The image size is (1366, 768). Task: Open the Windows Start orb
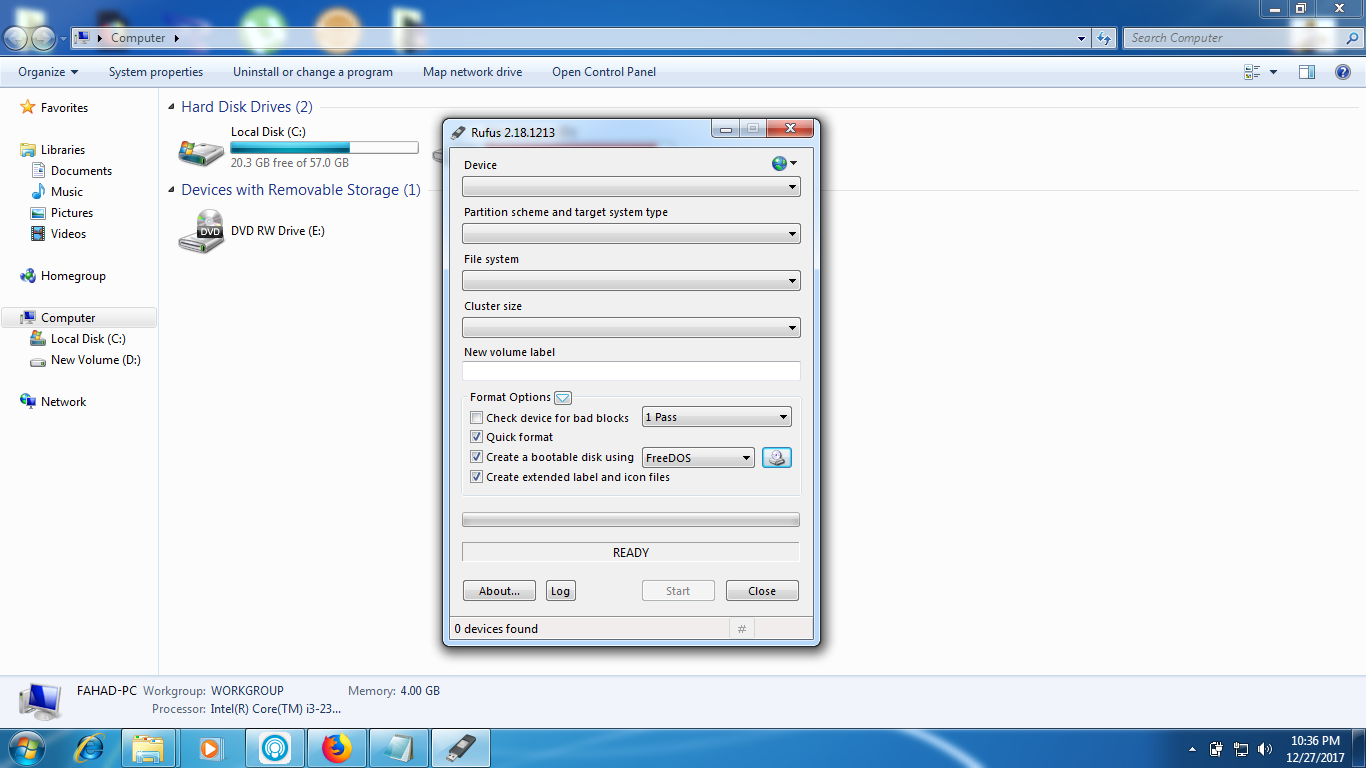[x=27, y=748]
